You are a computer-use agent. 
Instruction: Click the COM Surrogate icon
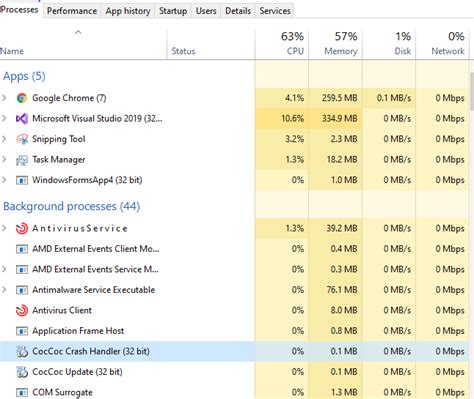[x=22, y=392]
